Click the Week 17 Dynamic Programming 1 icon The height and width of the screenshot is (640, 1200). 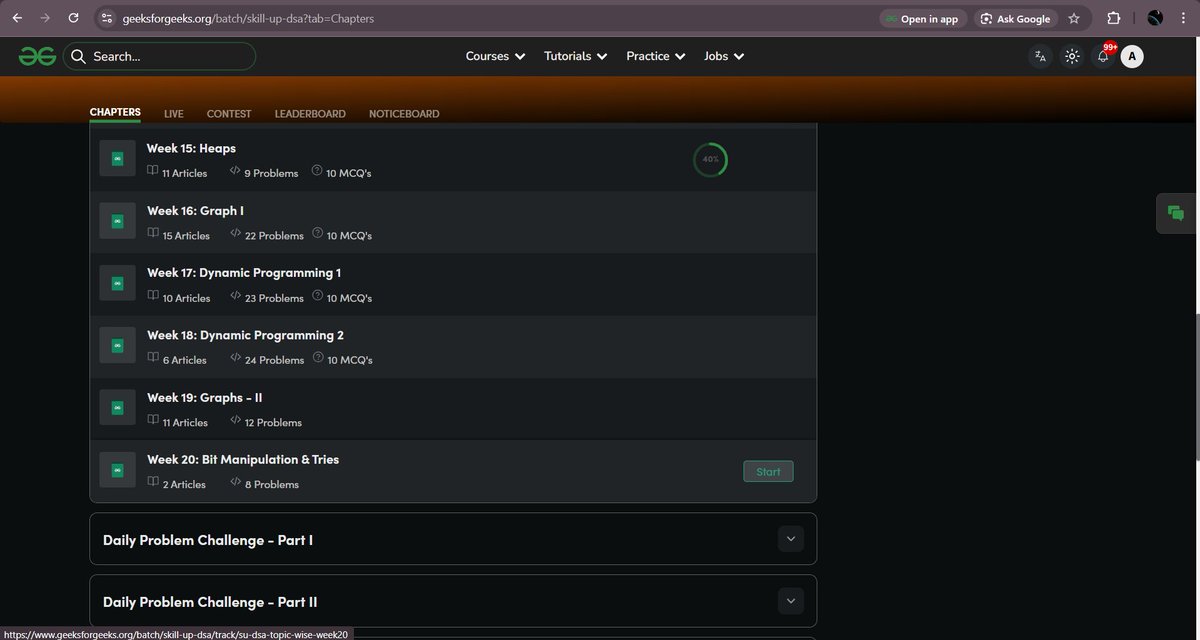(117, 283)
